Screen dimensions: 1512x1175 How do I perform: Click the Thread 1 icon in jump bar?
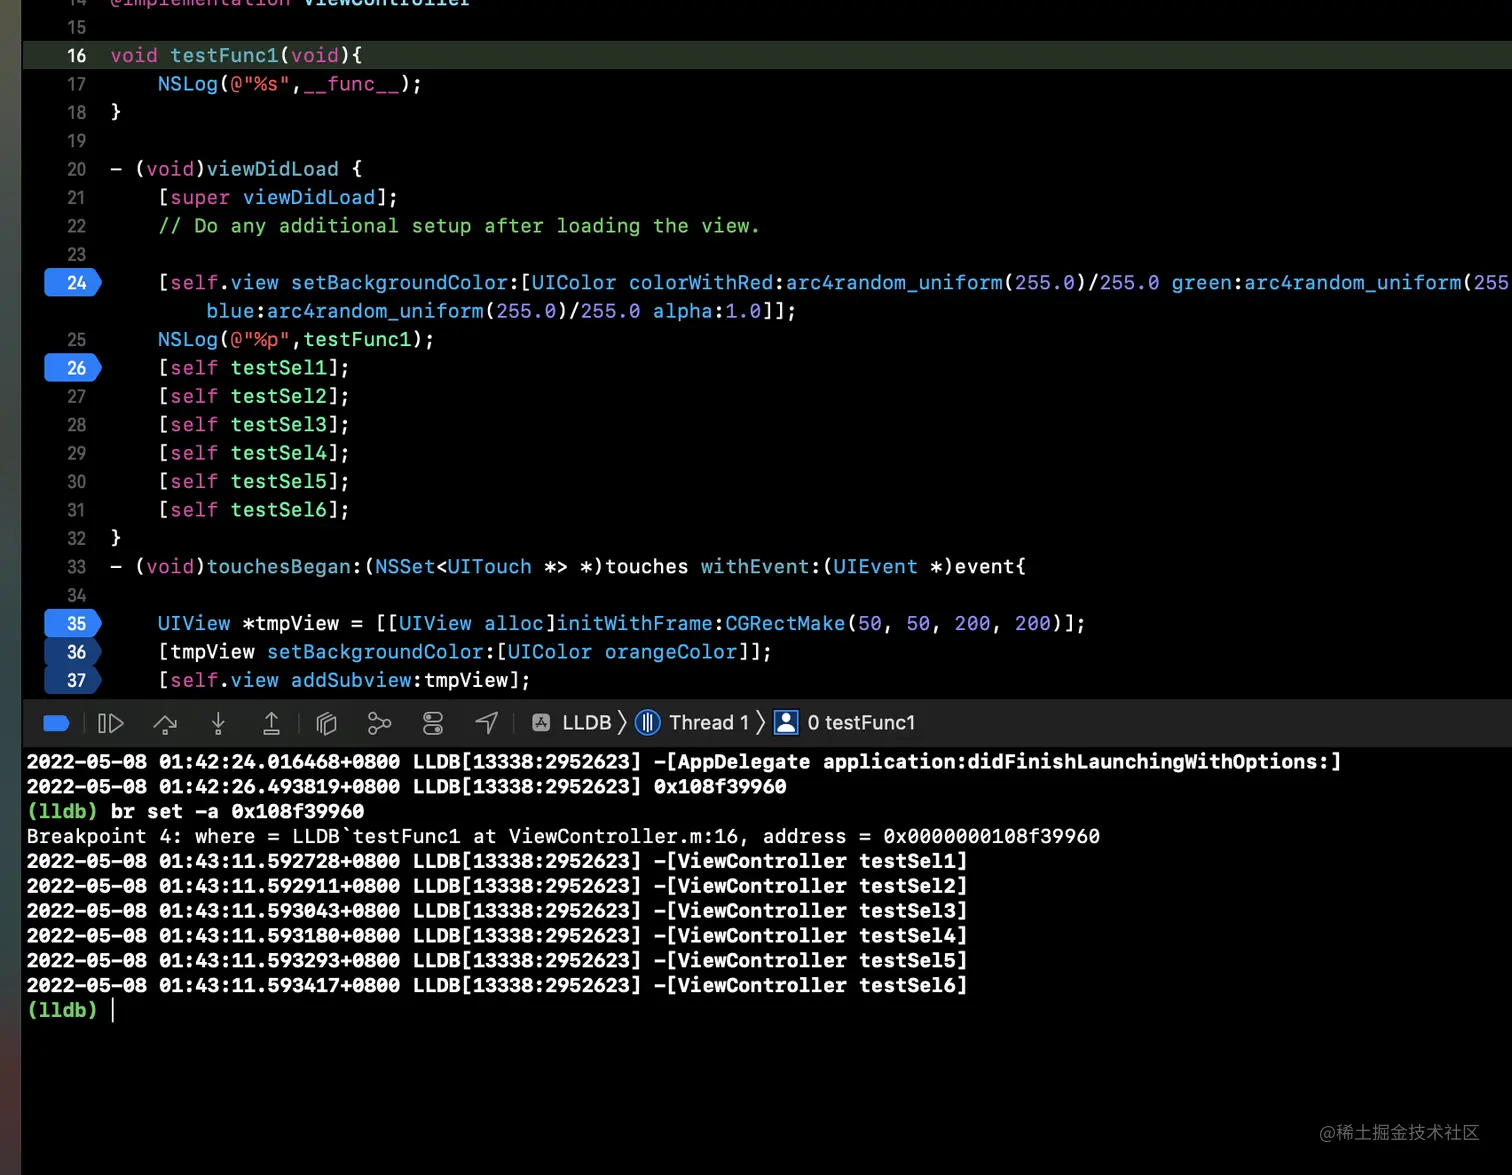click(x=648, y=723)
